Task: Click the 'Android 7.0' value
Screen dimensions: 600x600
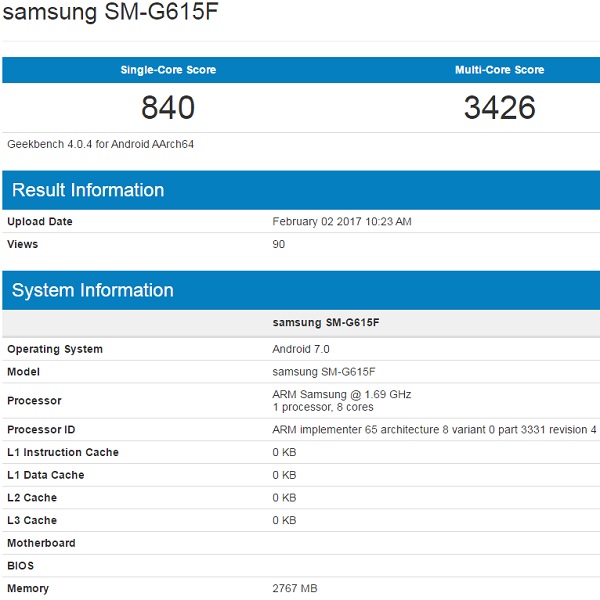Action: (301, 349)
